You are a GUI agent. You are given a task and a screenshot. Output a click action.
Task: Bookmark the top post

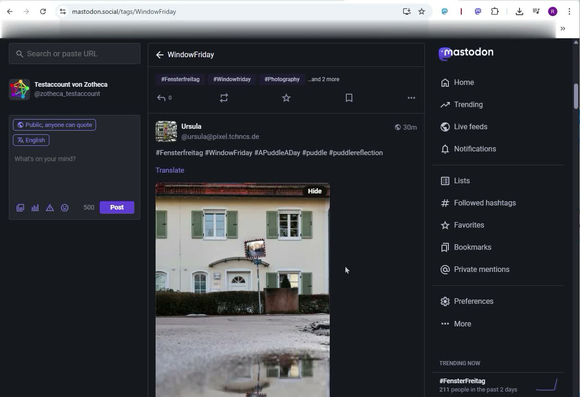tap(349, 98)
